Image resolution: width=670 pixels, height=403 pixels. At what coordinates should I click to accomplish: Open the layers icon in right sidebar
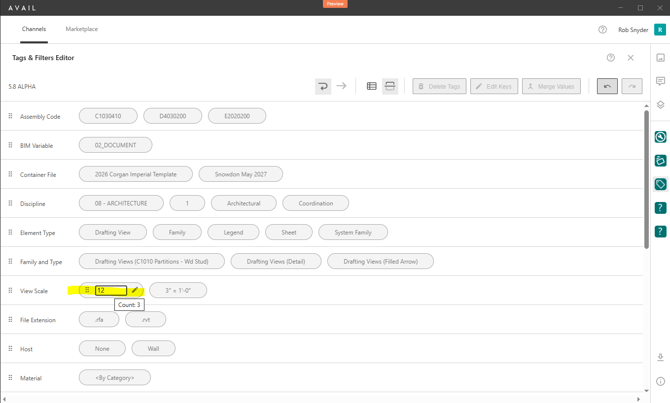point(660,105)
